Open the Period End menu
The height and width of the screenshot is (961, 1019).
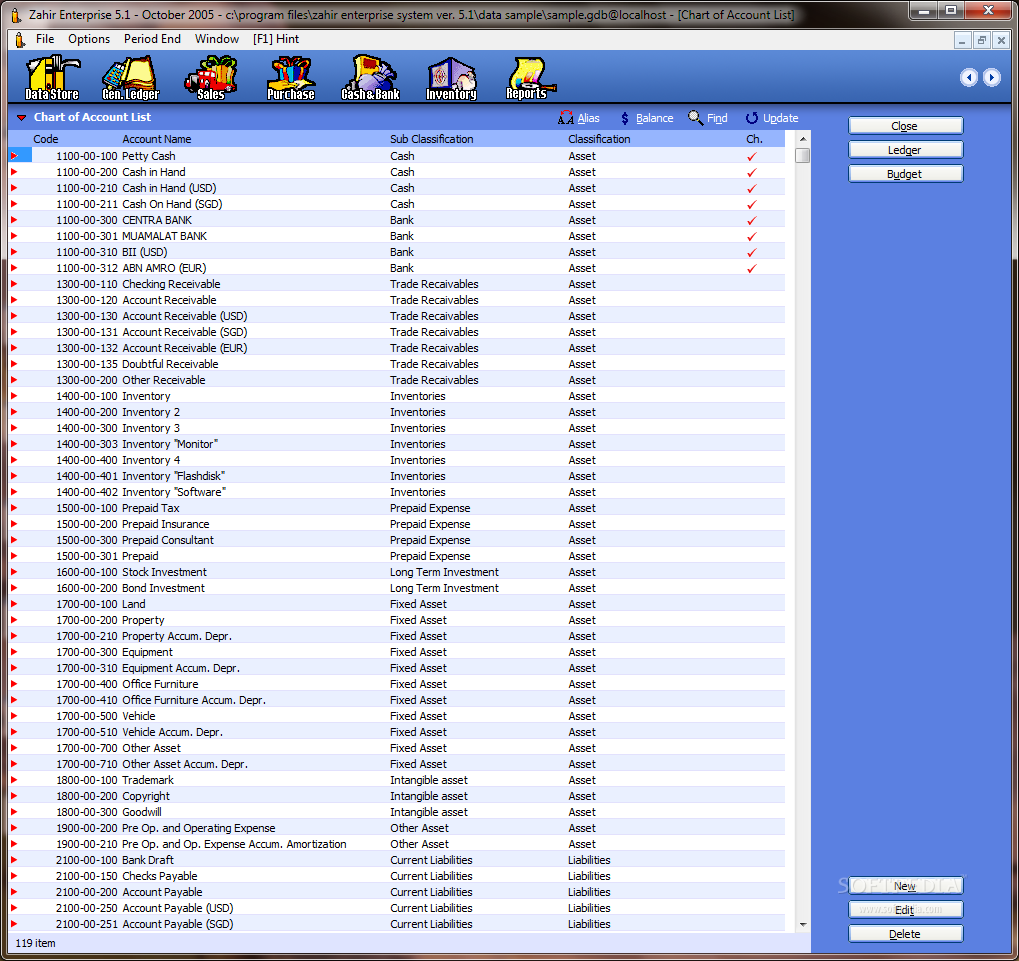point(152,39)
